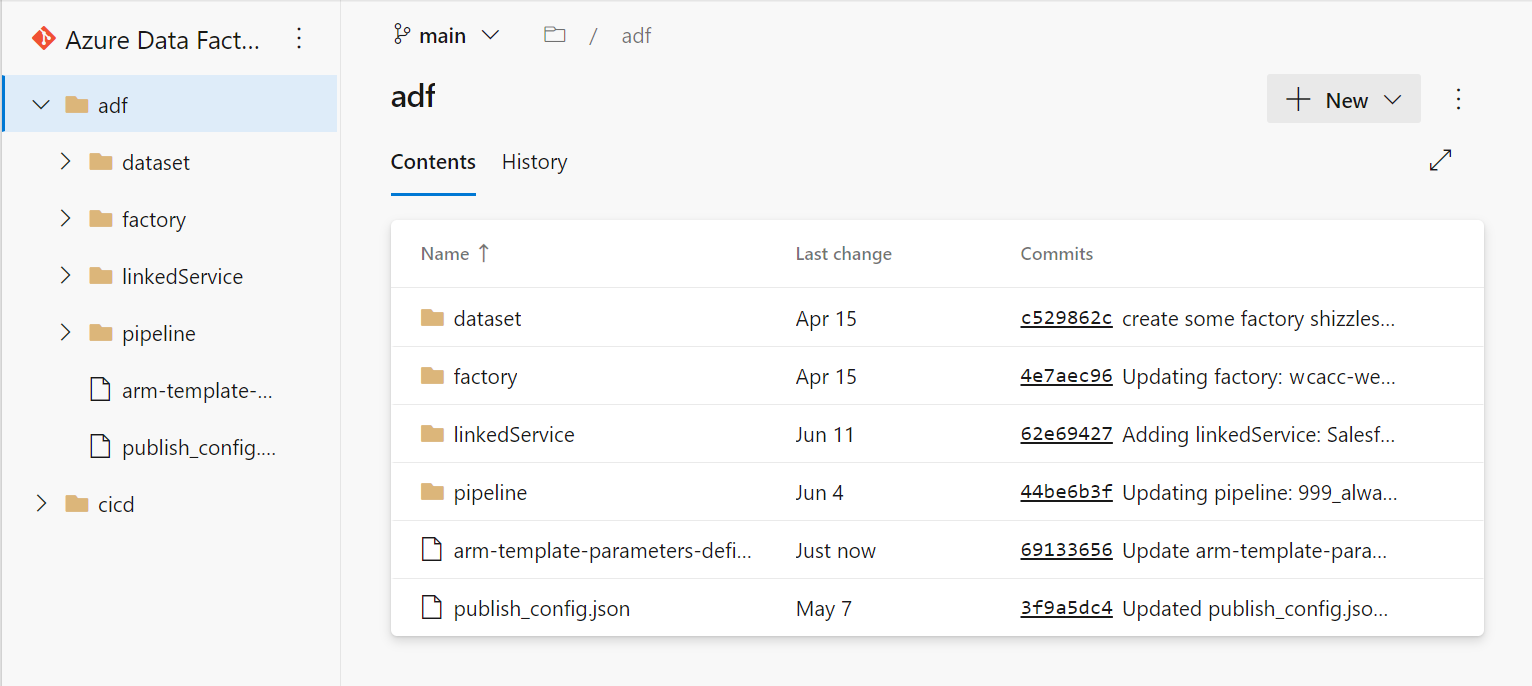Switch to the History tab
The height and width of the screenshot is (686, 1532).
point(534,162)
